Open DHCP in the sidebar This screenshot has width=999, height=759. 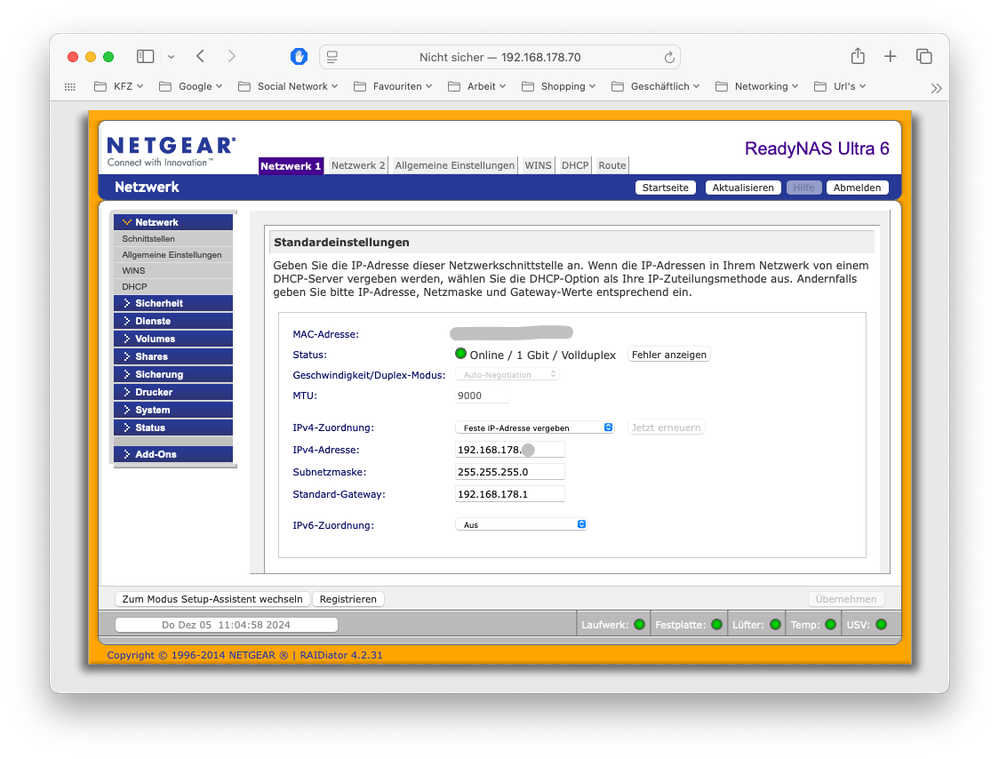(x=173, y=286)
